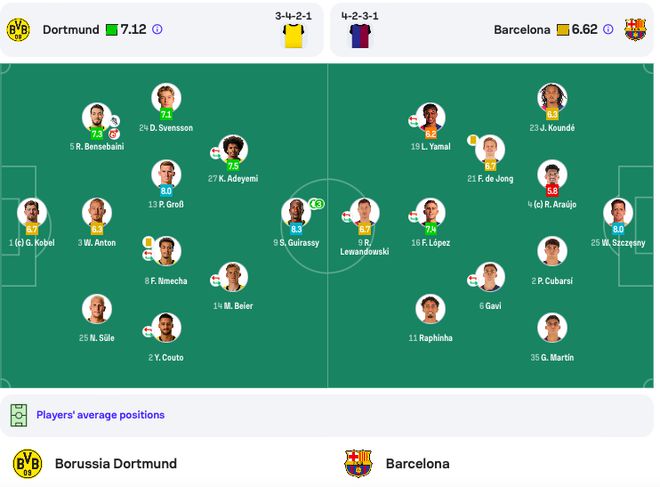Click the yellow Dortmund jersey icon
The height and width of the screenshot is (487, 660).
pyautogui.click(x=293, y=36)
